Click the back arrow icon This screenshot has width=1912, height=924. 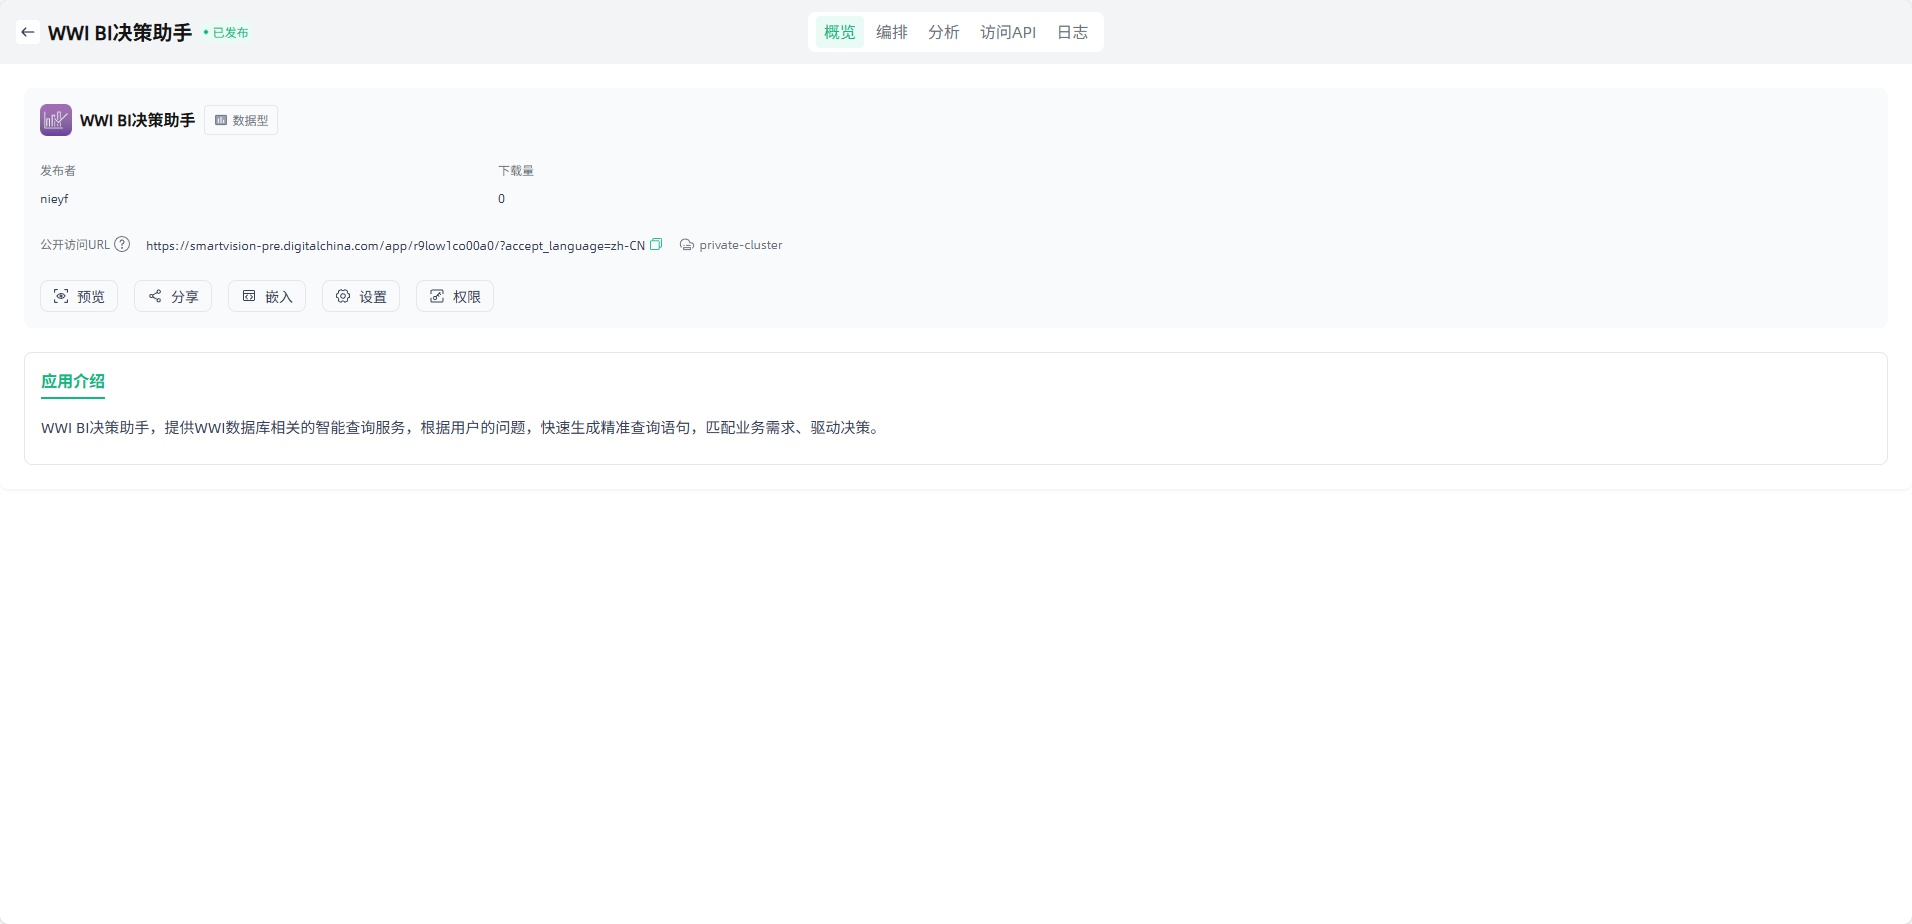pyautogui.click(x=28, y=32)
